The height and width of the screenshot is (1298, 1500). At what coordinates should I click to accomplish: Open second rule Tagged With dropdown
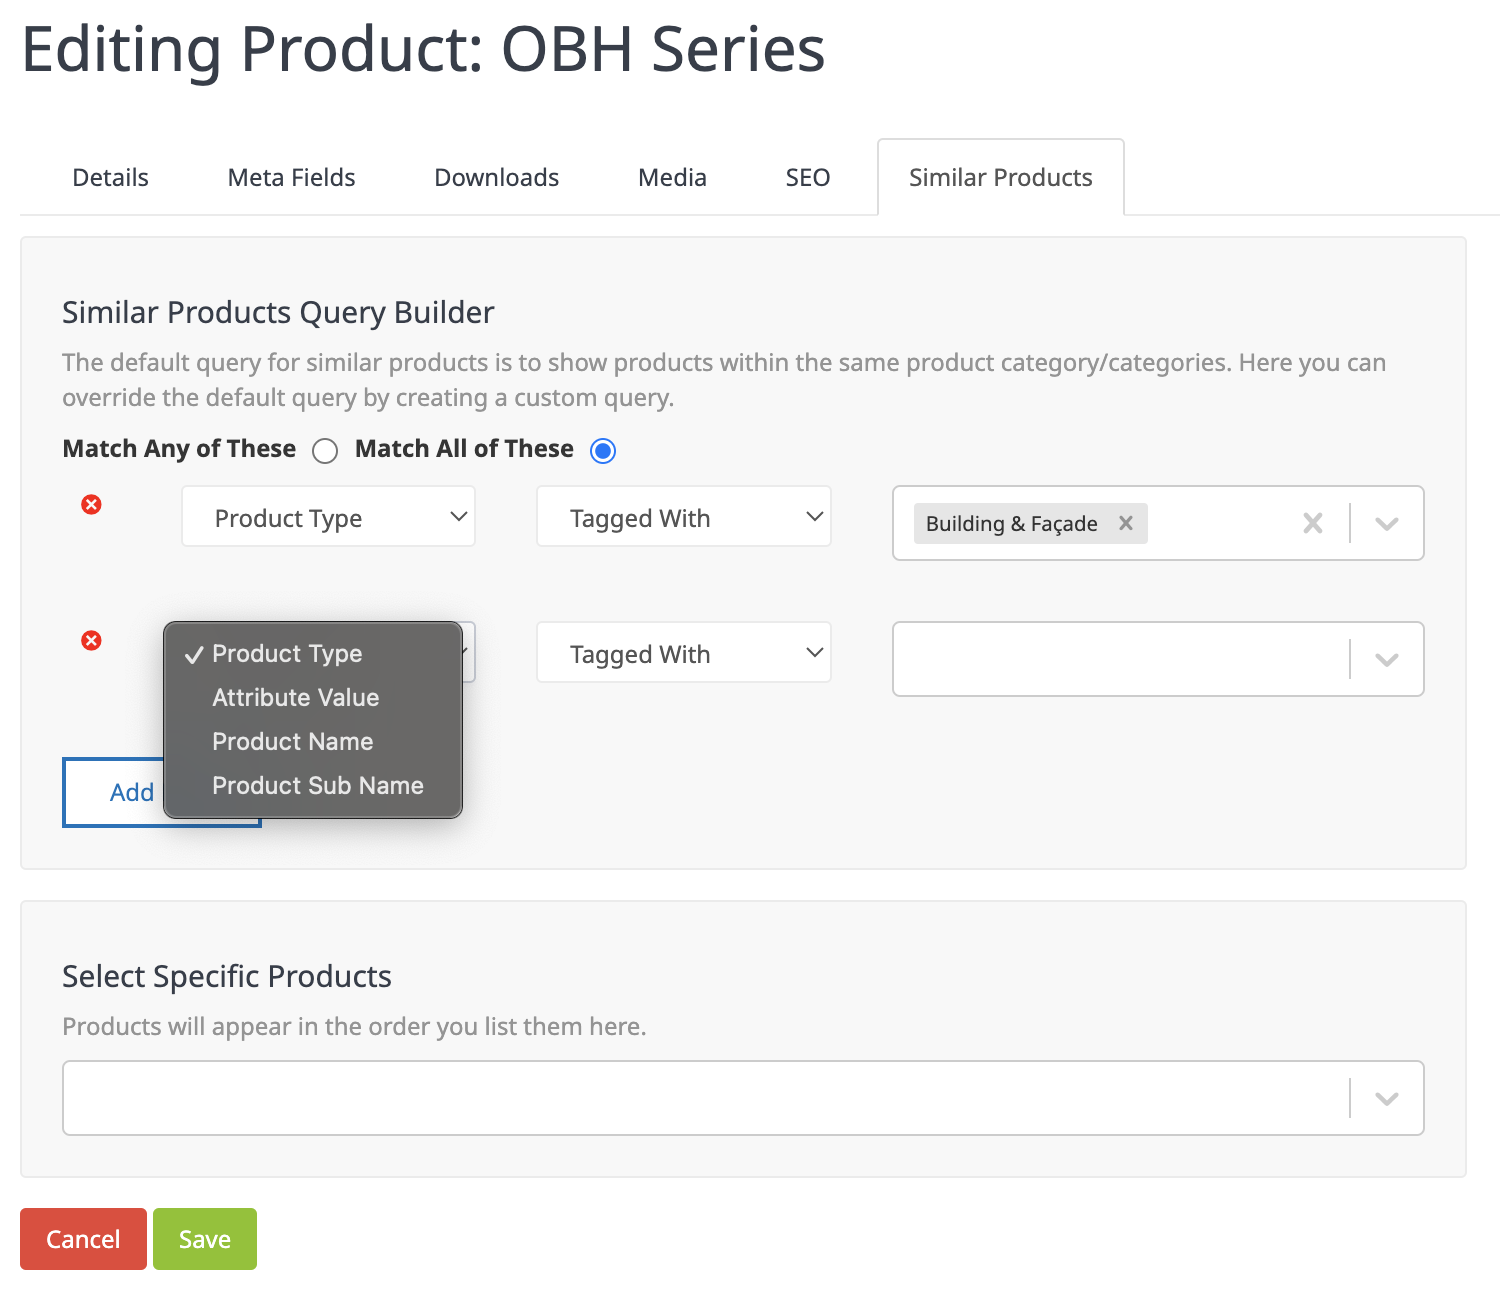(x=684, y=653)
